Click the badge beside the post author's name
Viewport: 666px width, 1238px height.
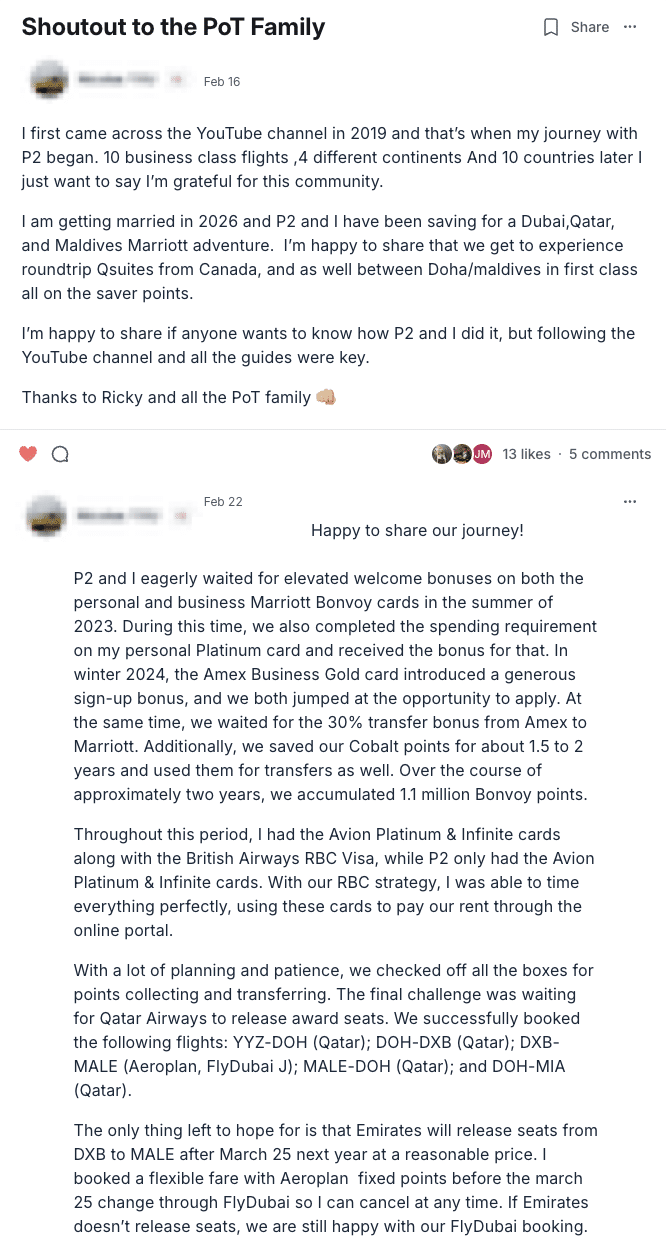click(178, 80)
